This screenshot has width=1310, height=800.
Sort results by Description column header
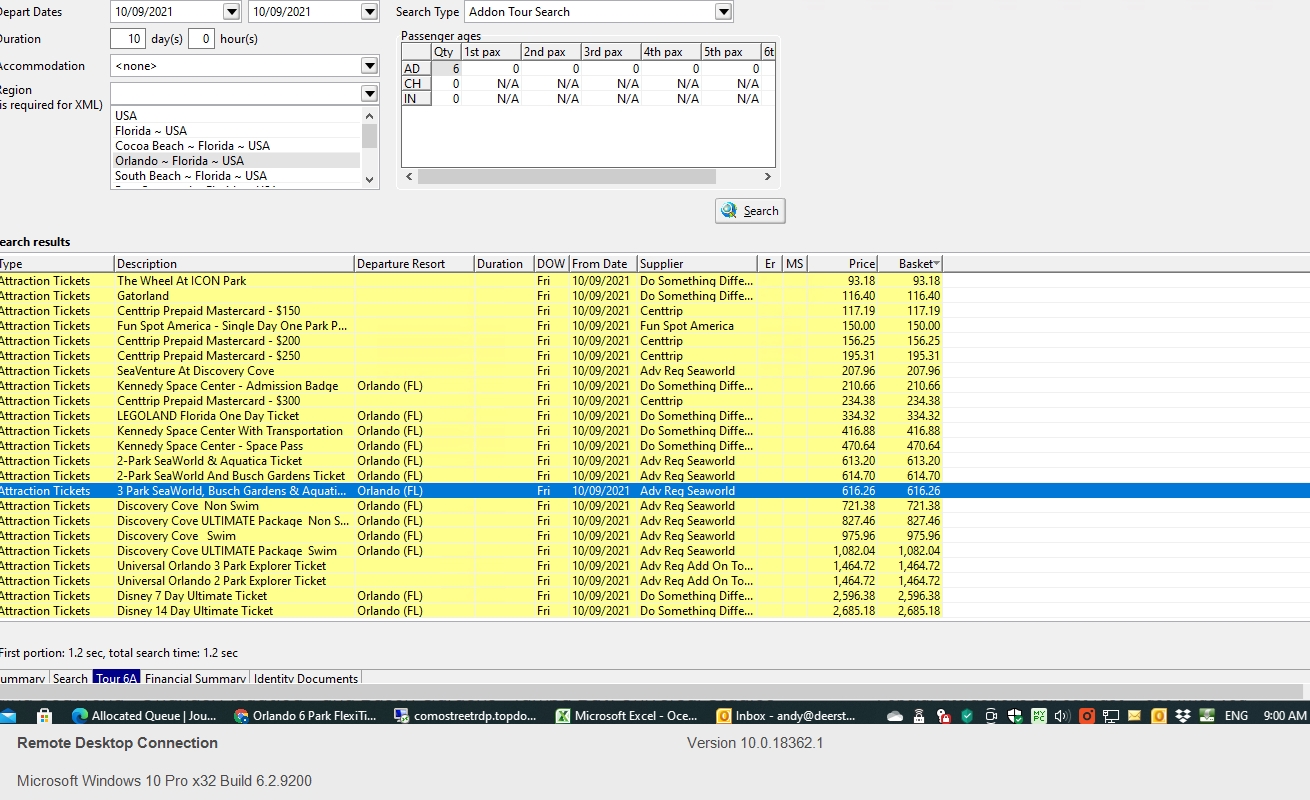[234, 264]
